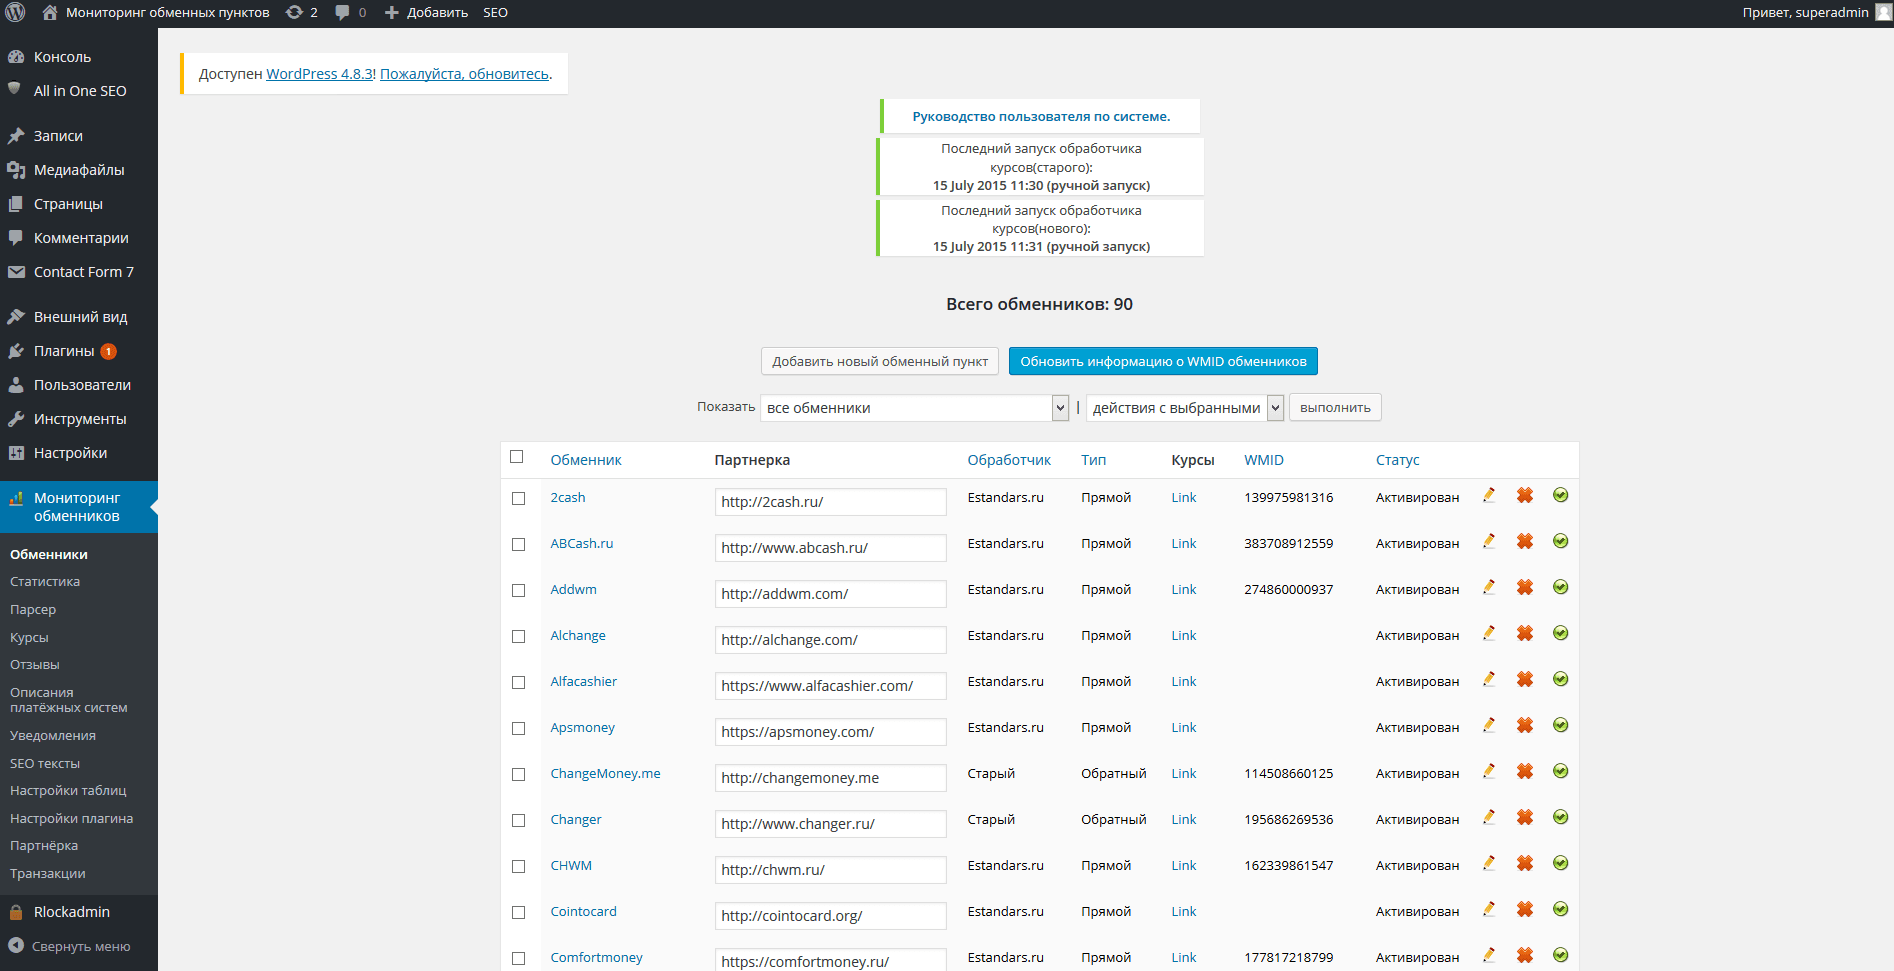
Task: Open the 'все обменники' filter dropdown
Action: [914, 408]
